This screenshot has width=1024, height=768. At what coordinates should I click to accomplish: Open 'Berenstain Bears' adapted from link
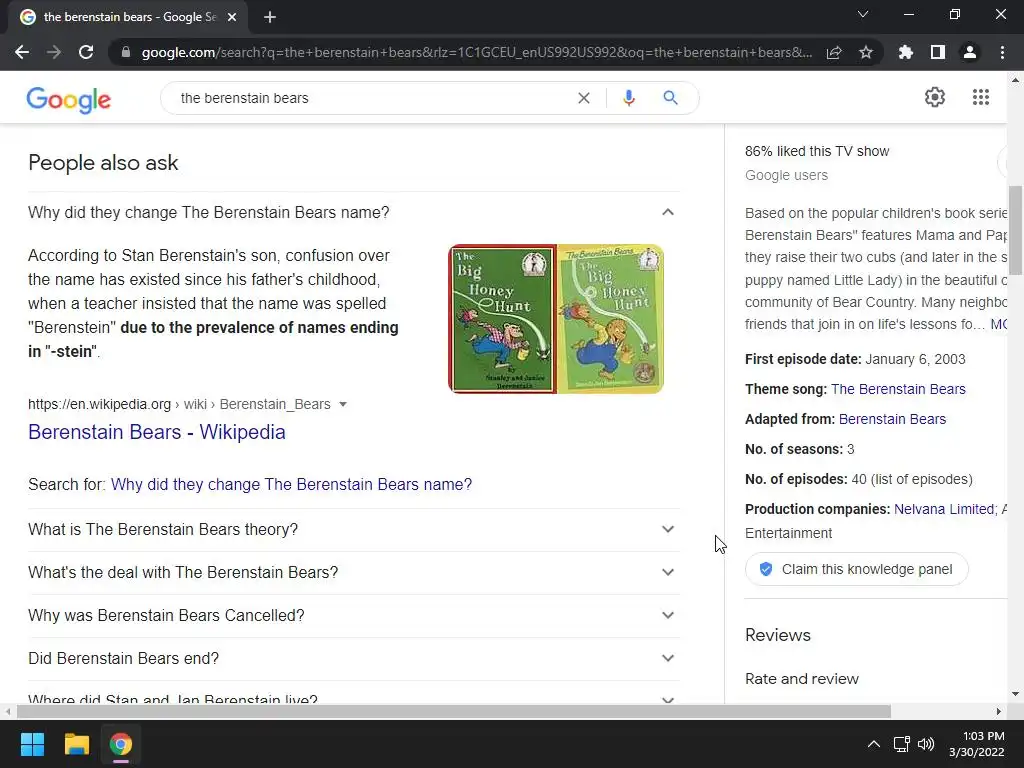pos(892,419)
